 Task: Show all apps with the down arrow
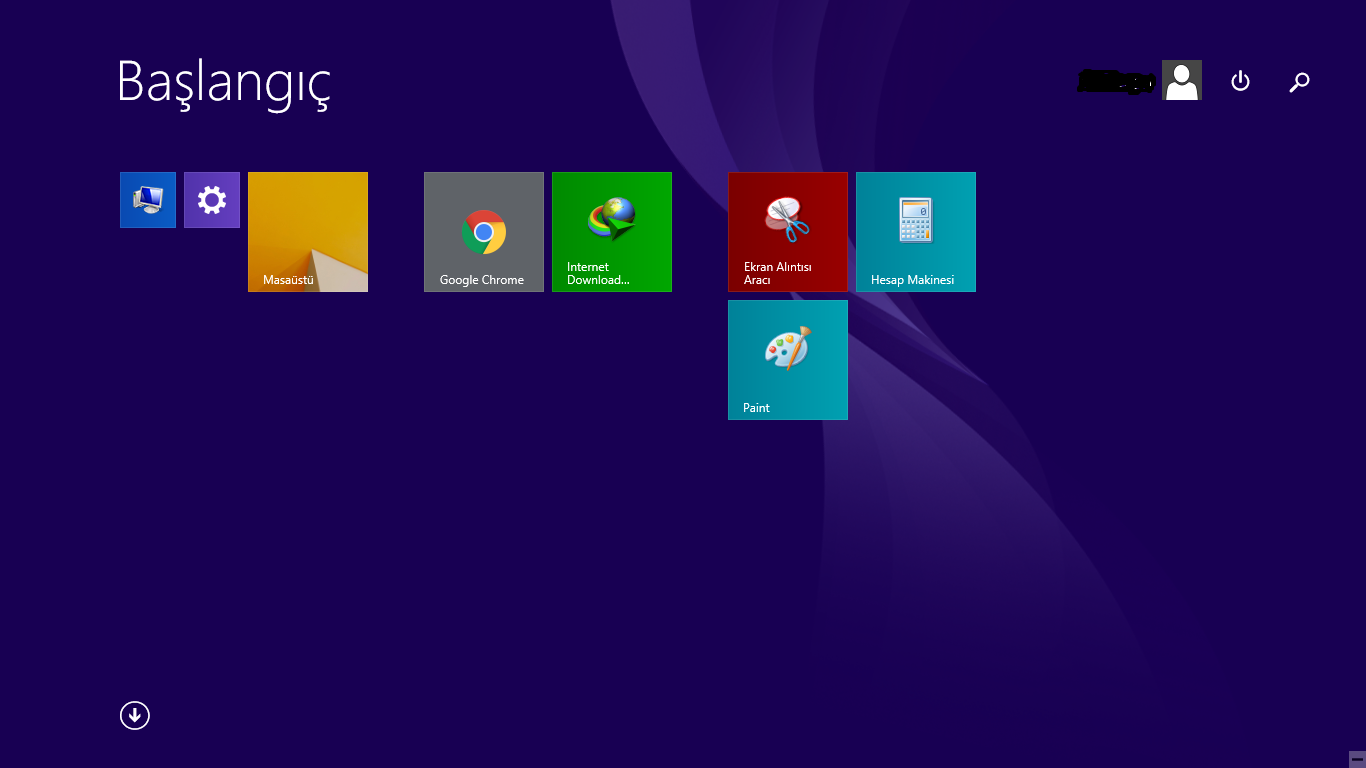pyautogui.click(x=135, y=715)
